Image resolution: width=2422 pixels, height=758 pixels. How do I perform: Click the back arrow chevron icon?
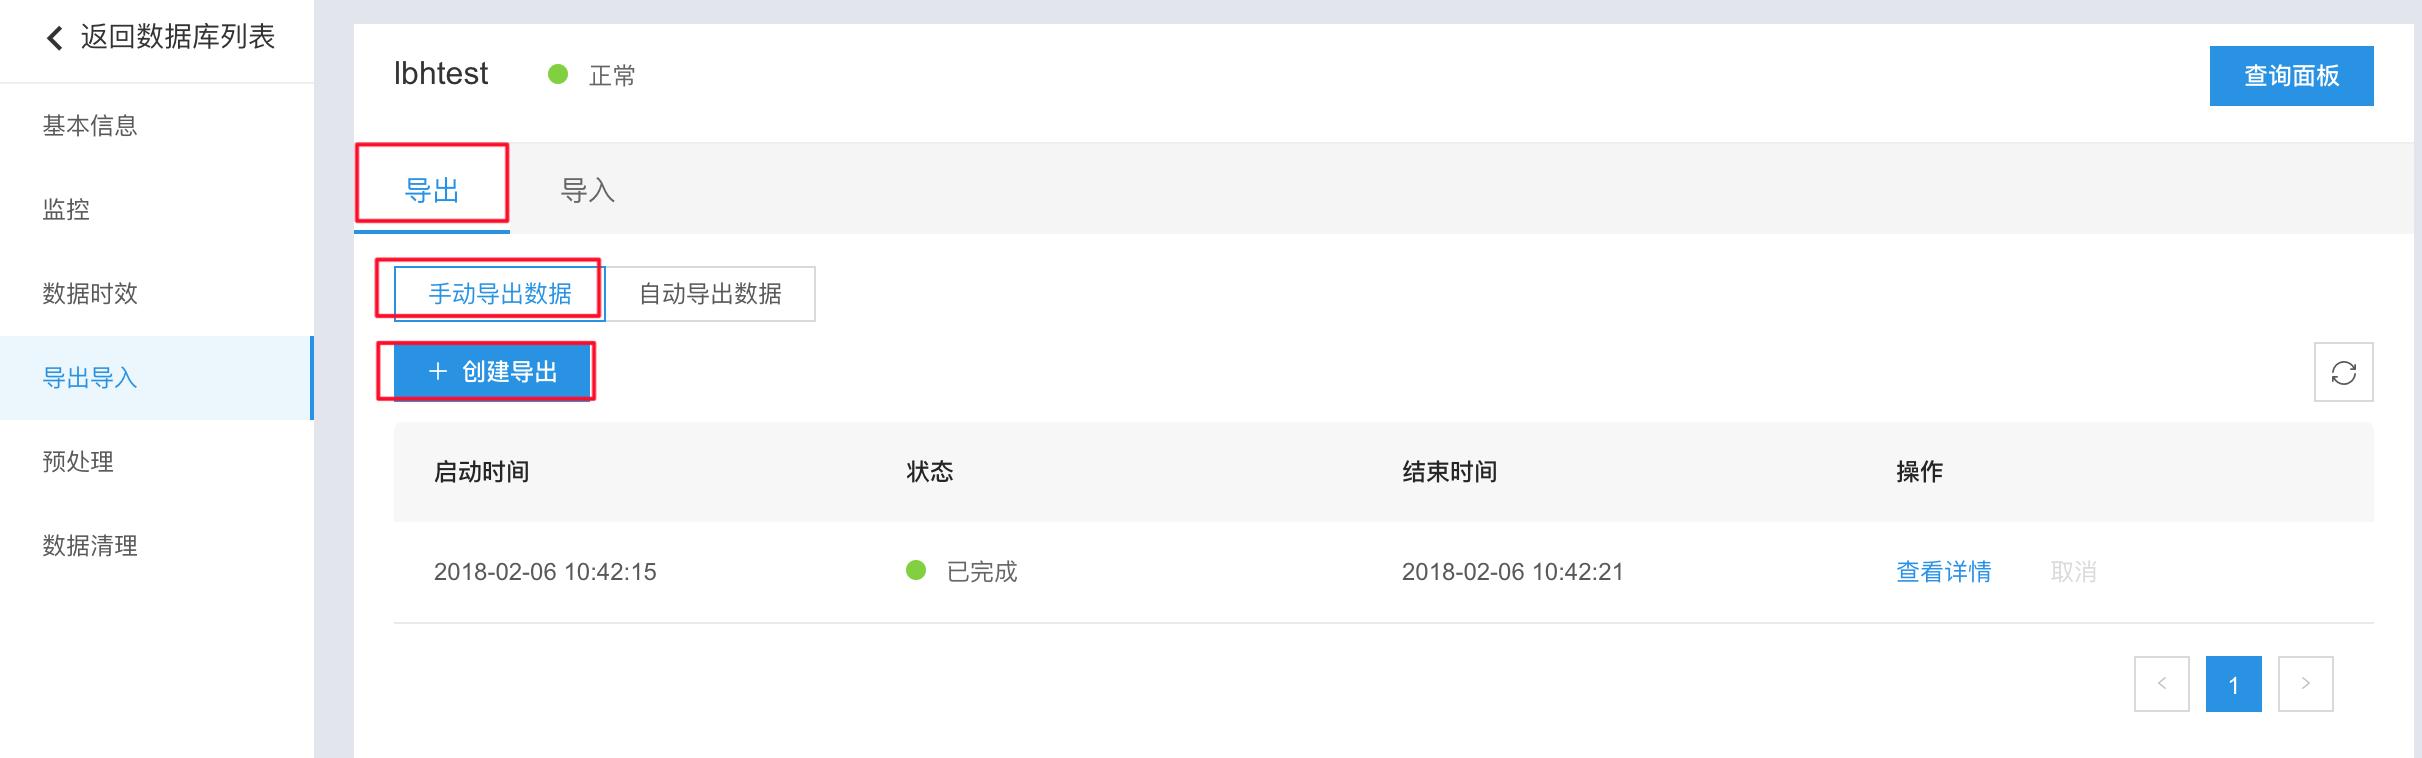coord(55,38)
